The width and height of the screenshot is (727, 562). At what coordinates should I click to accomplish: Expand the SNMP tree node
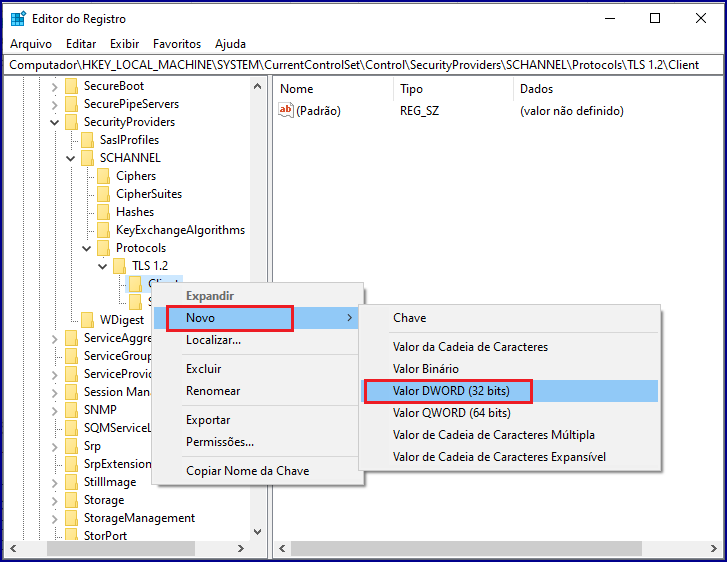pyautogui.click(x=55, y=410)
